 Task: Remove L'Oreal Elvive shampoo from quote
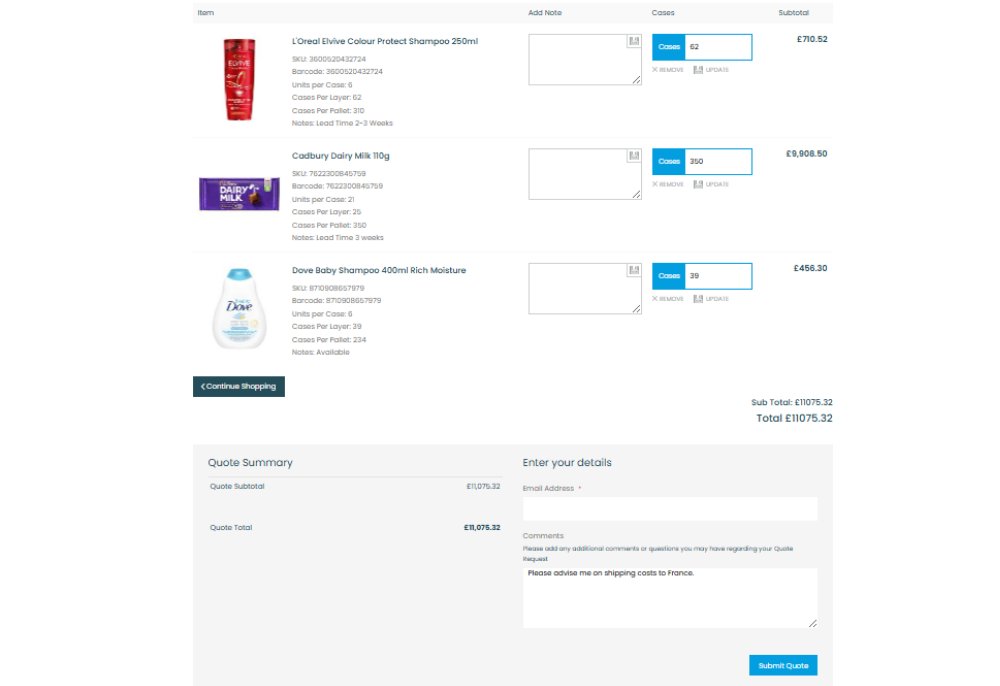tap(668, 69)
